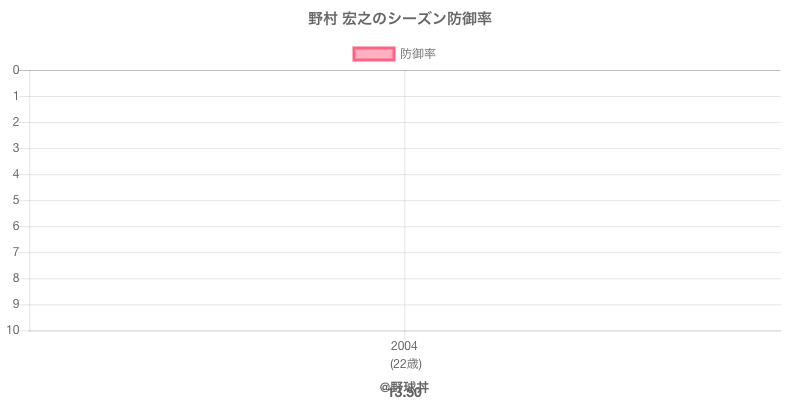Toggle the 防御率 legend label

pos(418,54)
